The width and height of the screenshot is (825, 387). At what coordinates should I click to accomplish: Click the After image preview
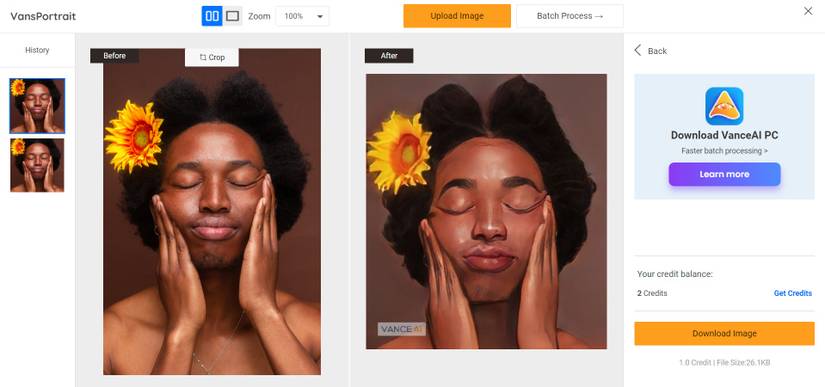[x=486, y=211]
